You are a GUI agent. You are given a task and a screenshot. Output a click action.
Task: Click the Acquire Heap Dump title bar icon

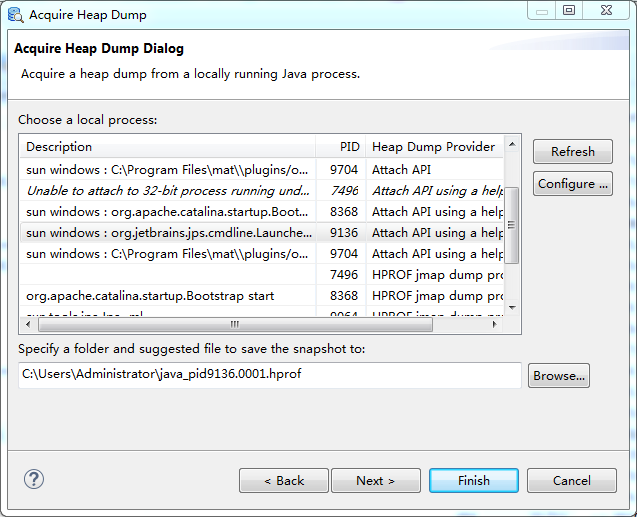click(x=16, y=15)
